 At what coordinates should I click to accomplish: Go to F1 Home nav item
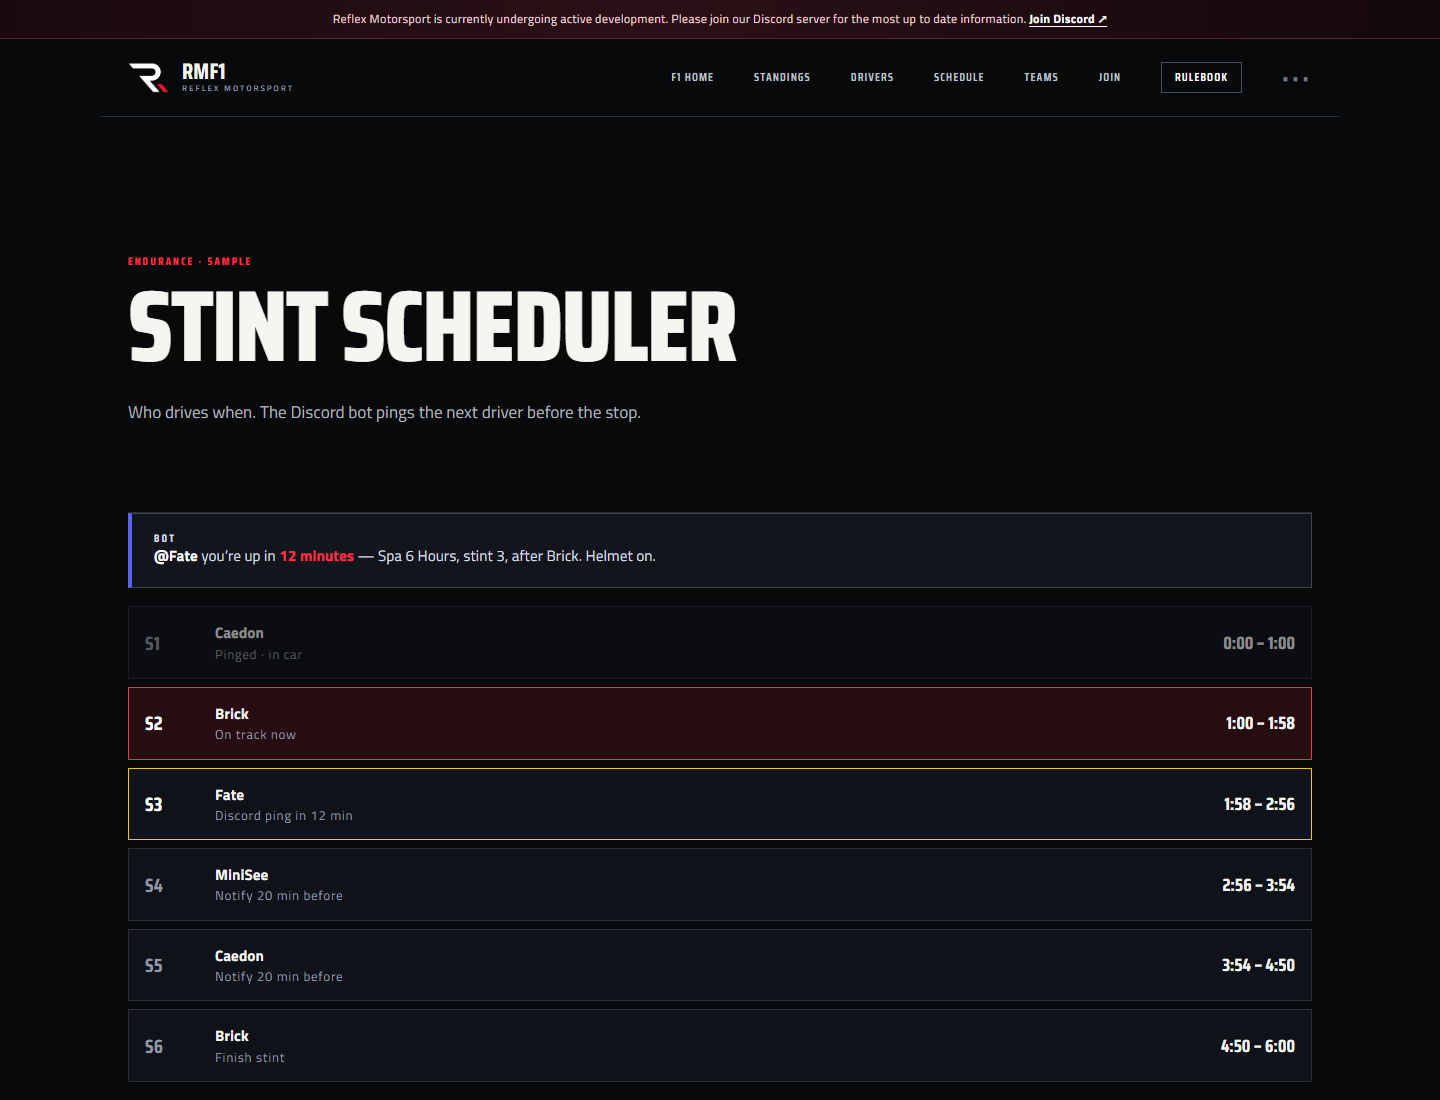692,77
